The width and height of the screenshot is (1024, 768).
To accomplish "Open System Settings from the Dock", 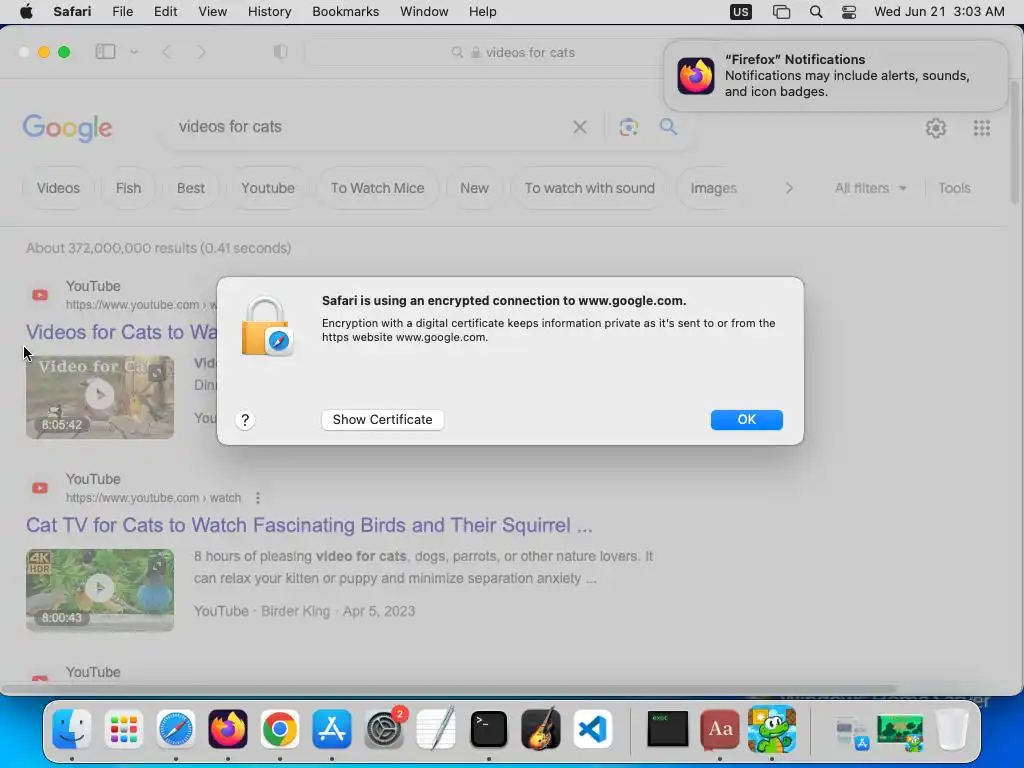I will (x=384, y=729).
